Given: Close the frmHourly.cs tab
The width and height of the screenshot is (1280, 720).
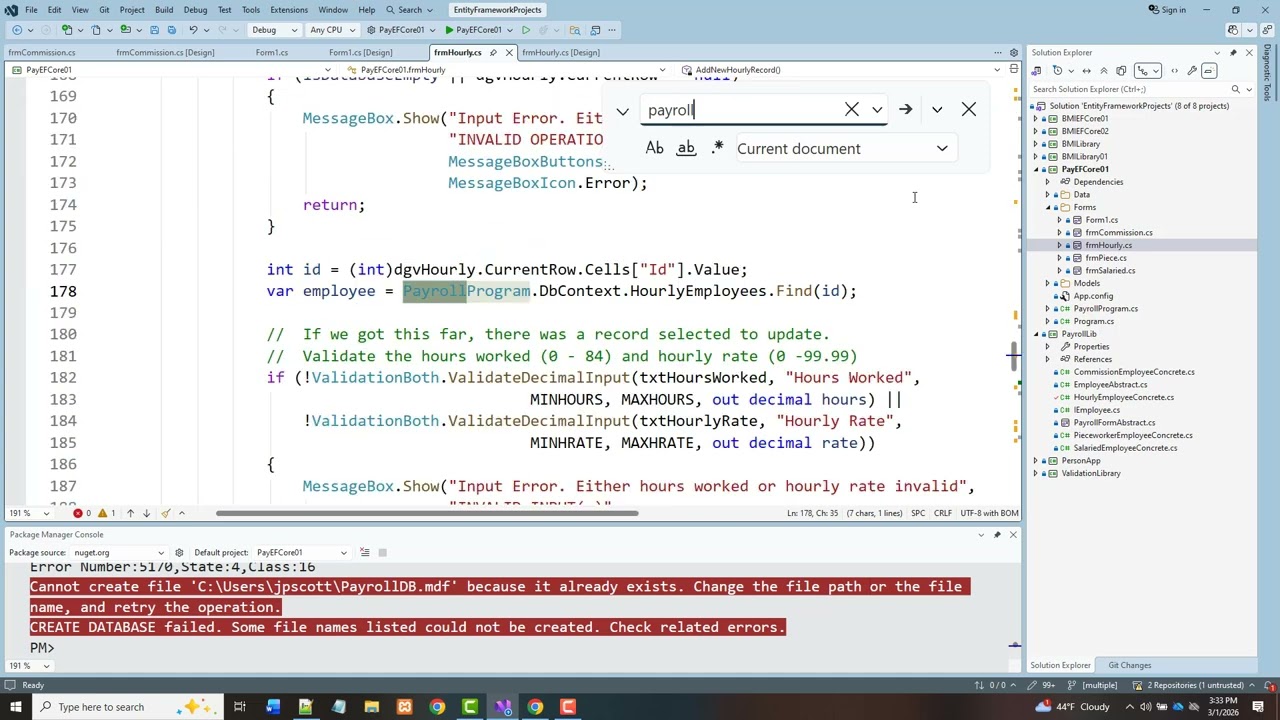Looking at the screenshot, I should point(509,52).
